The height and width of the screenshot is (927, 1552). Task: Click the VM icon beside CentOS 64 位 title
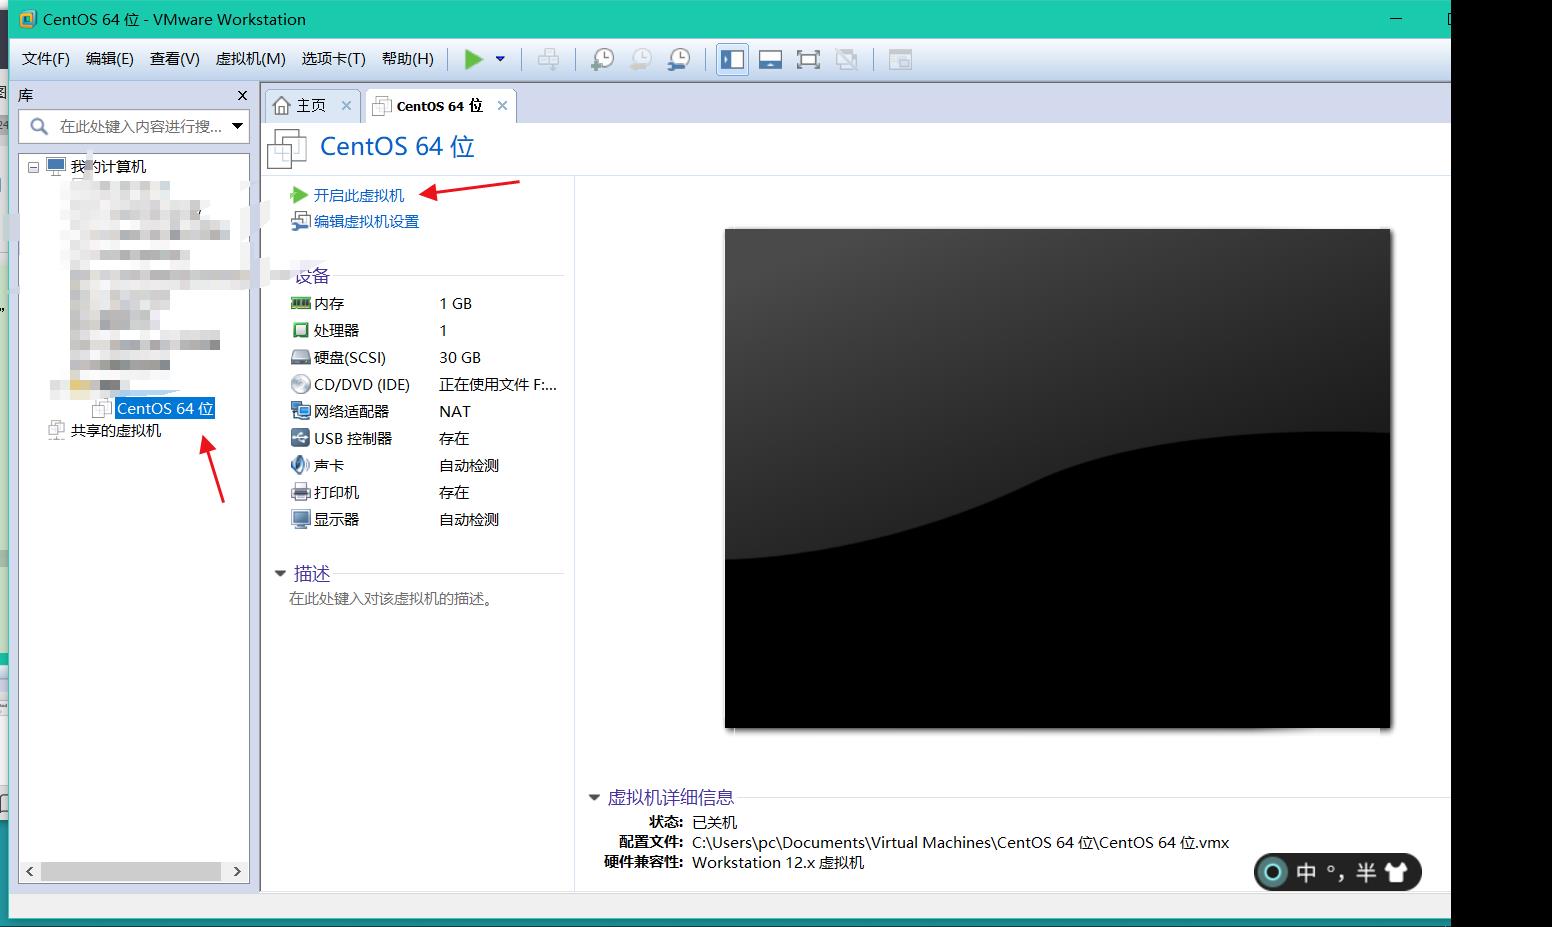point(287,148)
